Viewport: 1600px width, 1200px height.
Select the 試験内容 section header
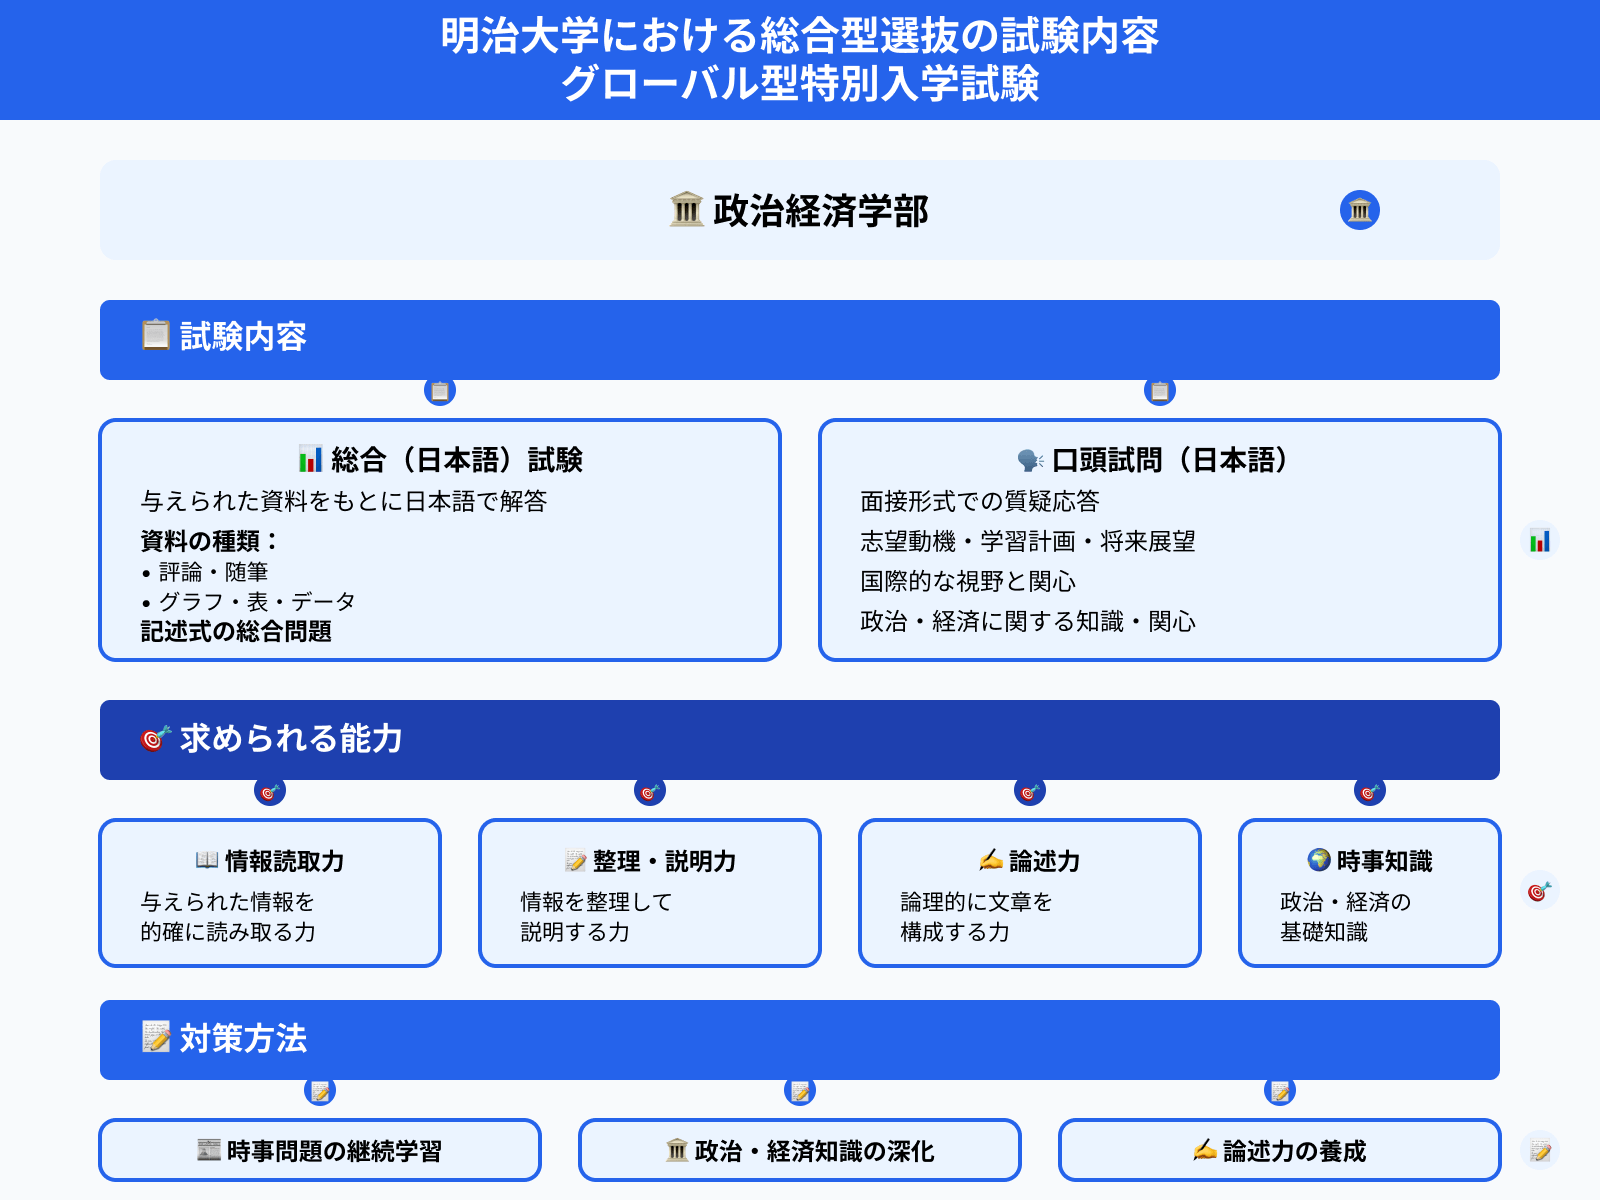pos(800,340)
